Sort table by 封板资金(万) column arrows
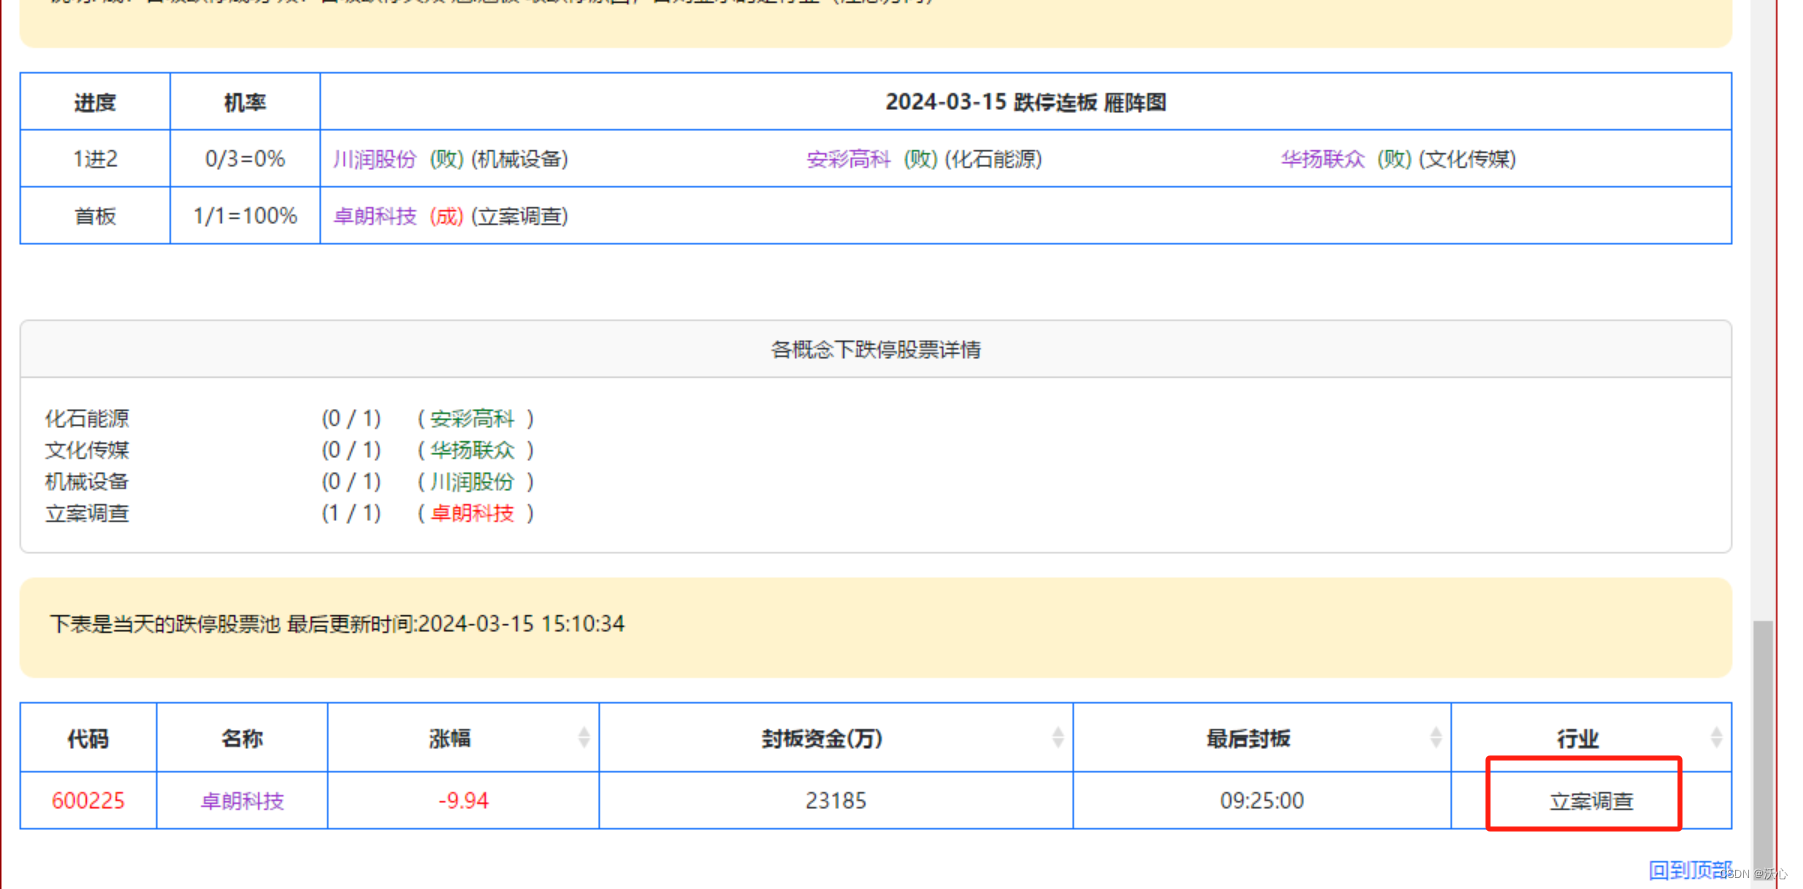 (x=1058, y=738)
